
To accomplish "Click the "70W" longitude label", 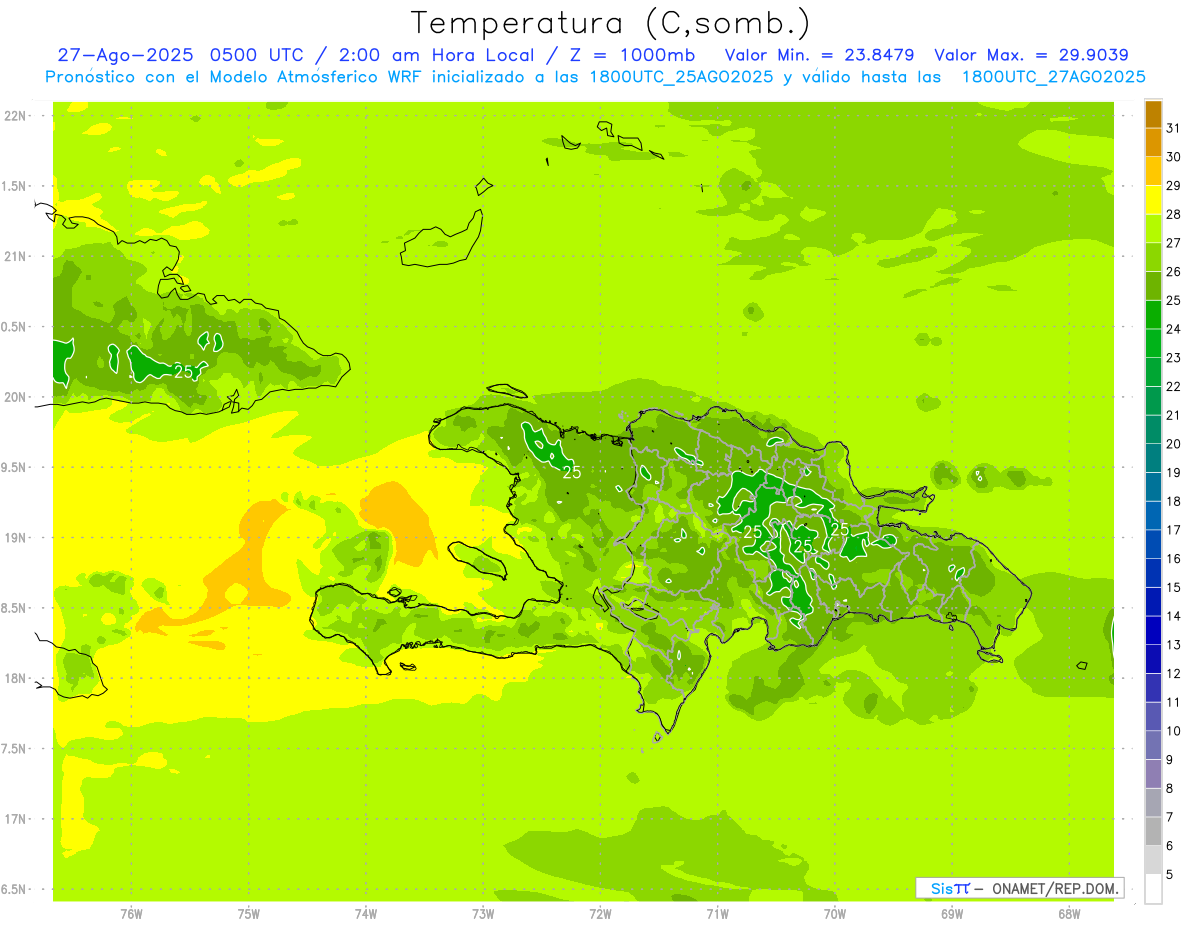I will [835, 914].
